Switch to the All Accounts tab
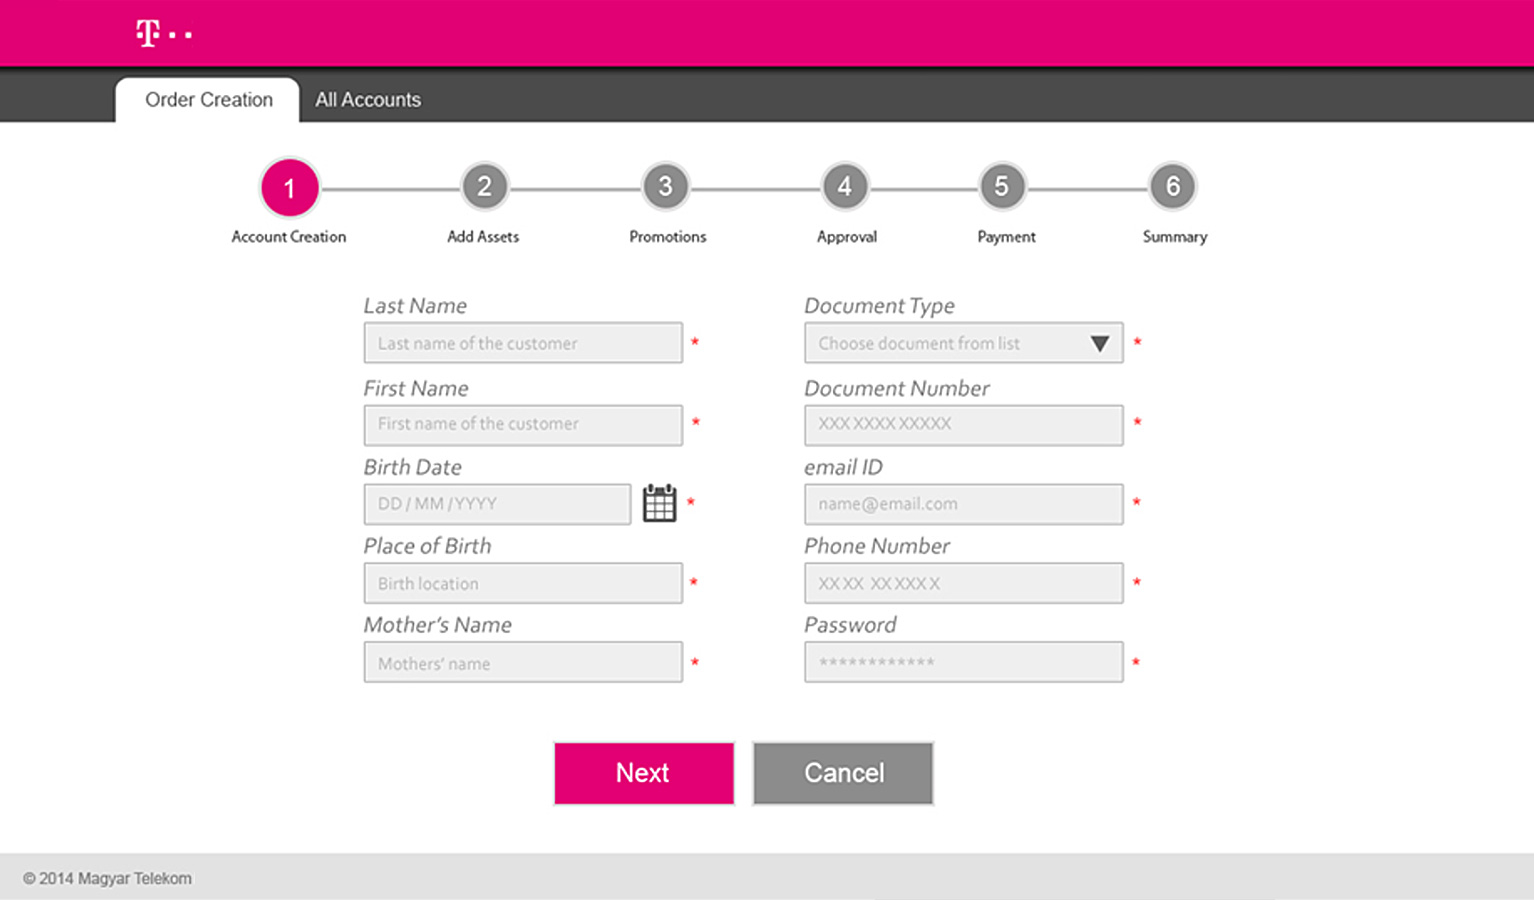 (368, 100)
